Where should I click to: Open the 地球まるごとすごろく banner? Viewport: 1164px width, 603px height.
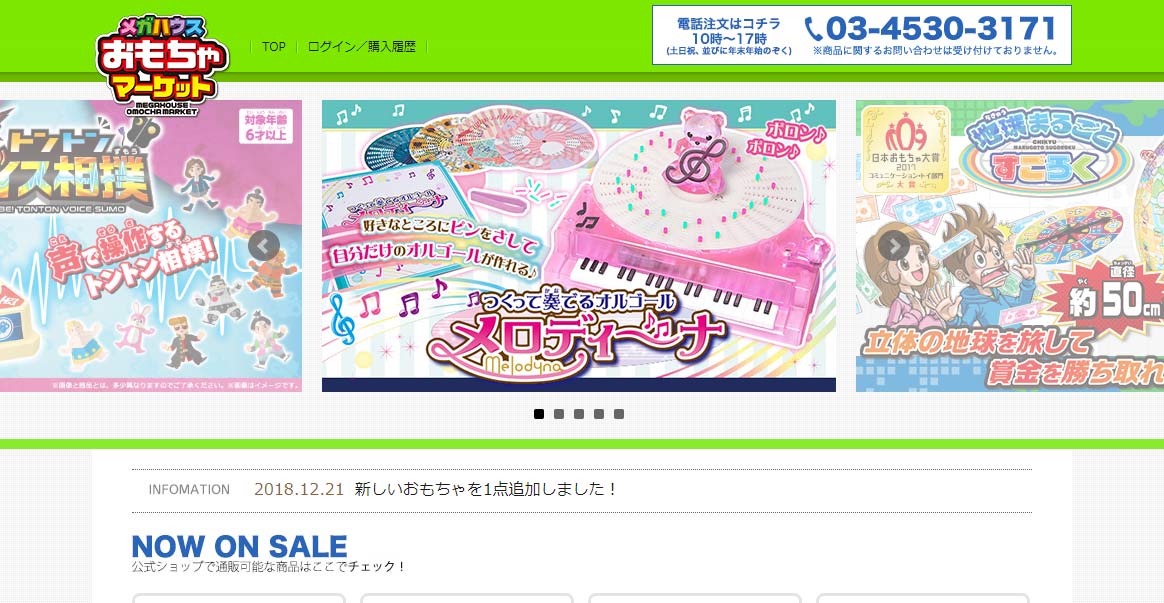click(1010, 246)
